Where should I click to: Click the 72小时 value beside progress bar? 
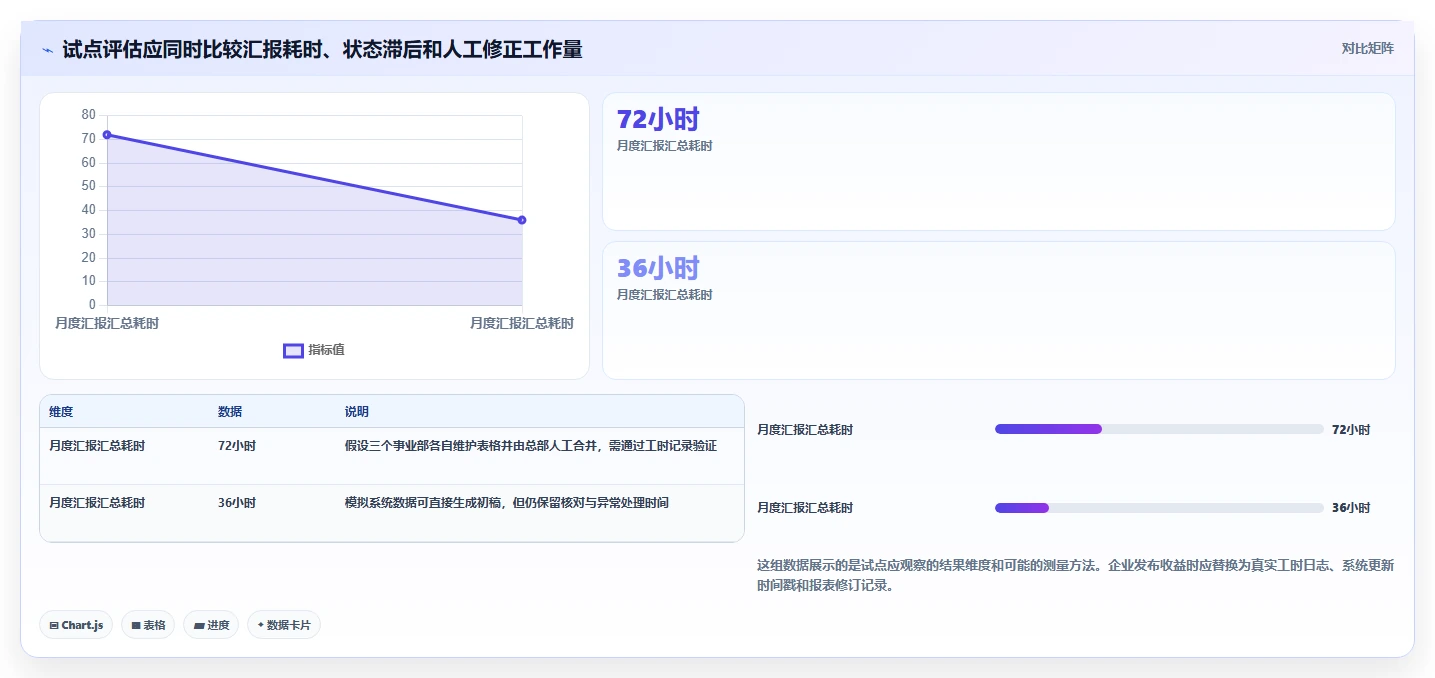[1351, 430]
